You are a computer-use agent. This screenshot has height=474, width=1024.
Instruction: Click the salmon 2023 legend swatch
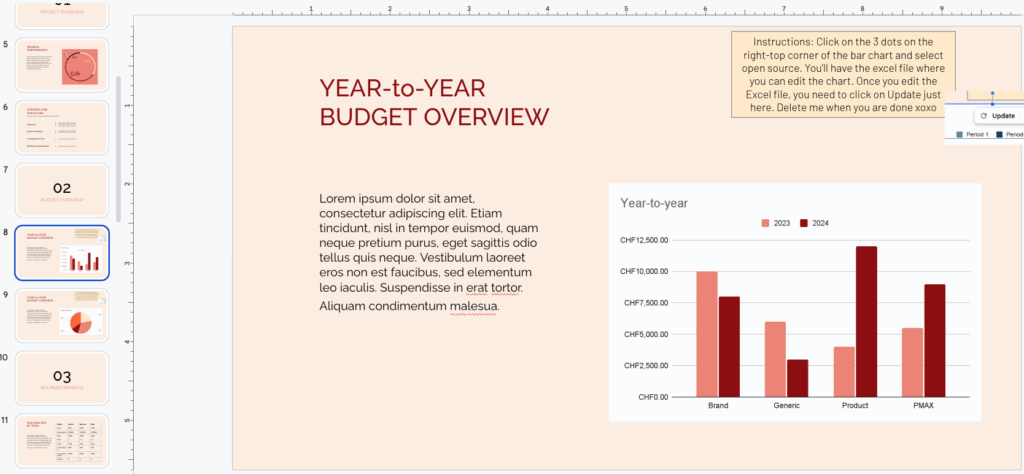[765, 223]
